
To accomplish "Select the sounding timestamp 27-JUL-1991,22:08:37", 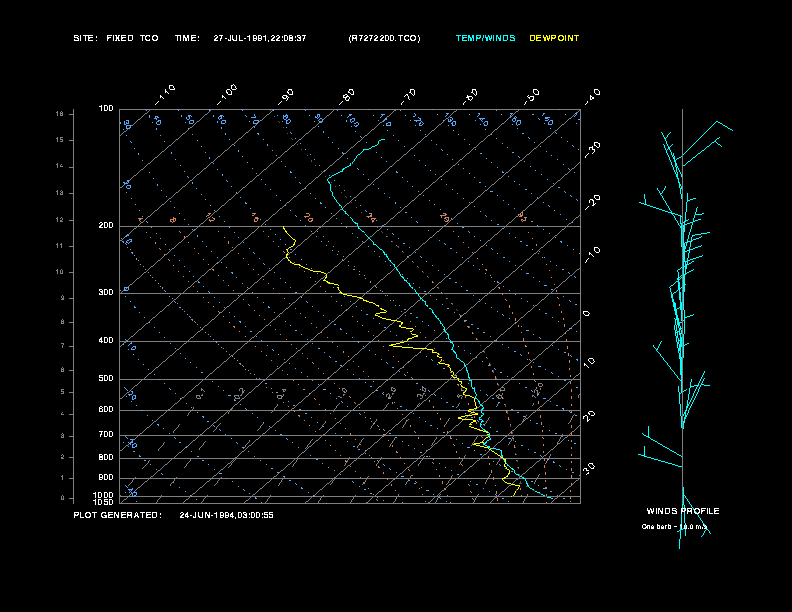I will pos(260,38).
